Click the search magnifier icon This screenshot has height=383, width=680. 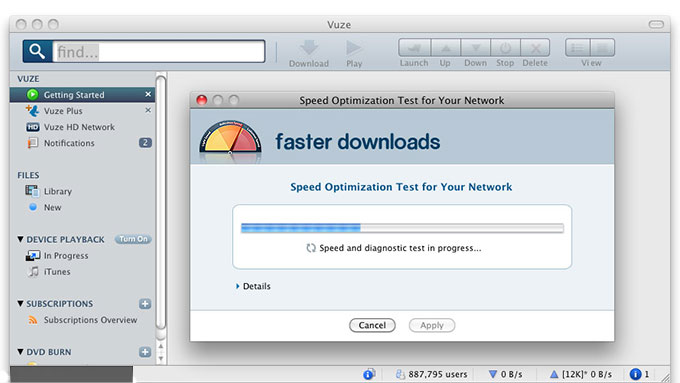click(x=37, y=52)
